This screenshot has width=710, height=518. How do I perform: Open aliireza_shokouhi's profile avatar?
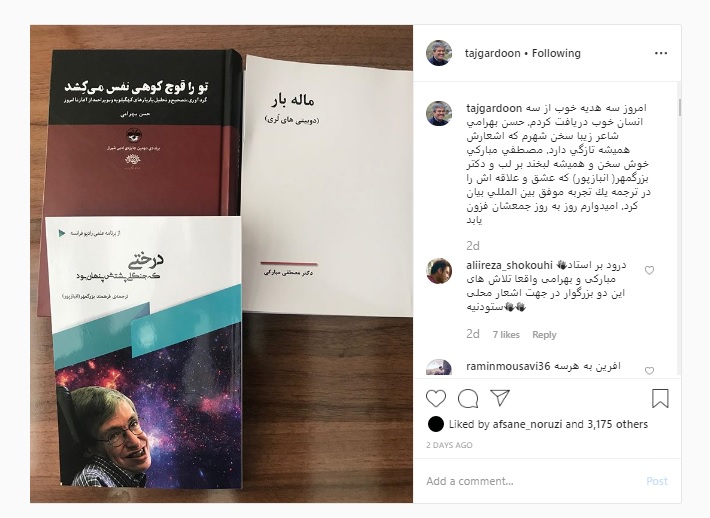(x=439, y=271)
